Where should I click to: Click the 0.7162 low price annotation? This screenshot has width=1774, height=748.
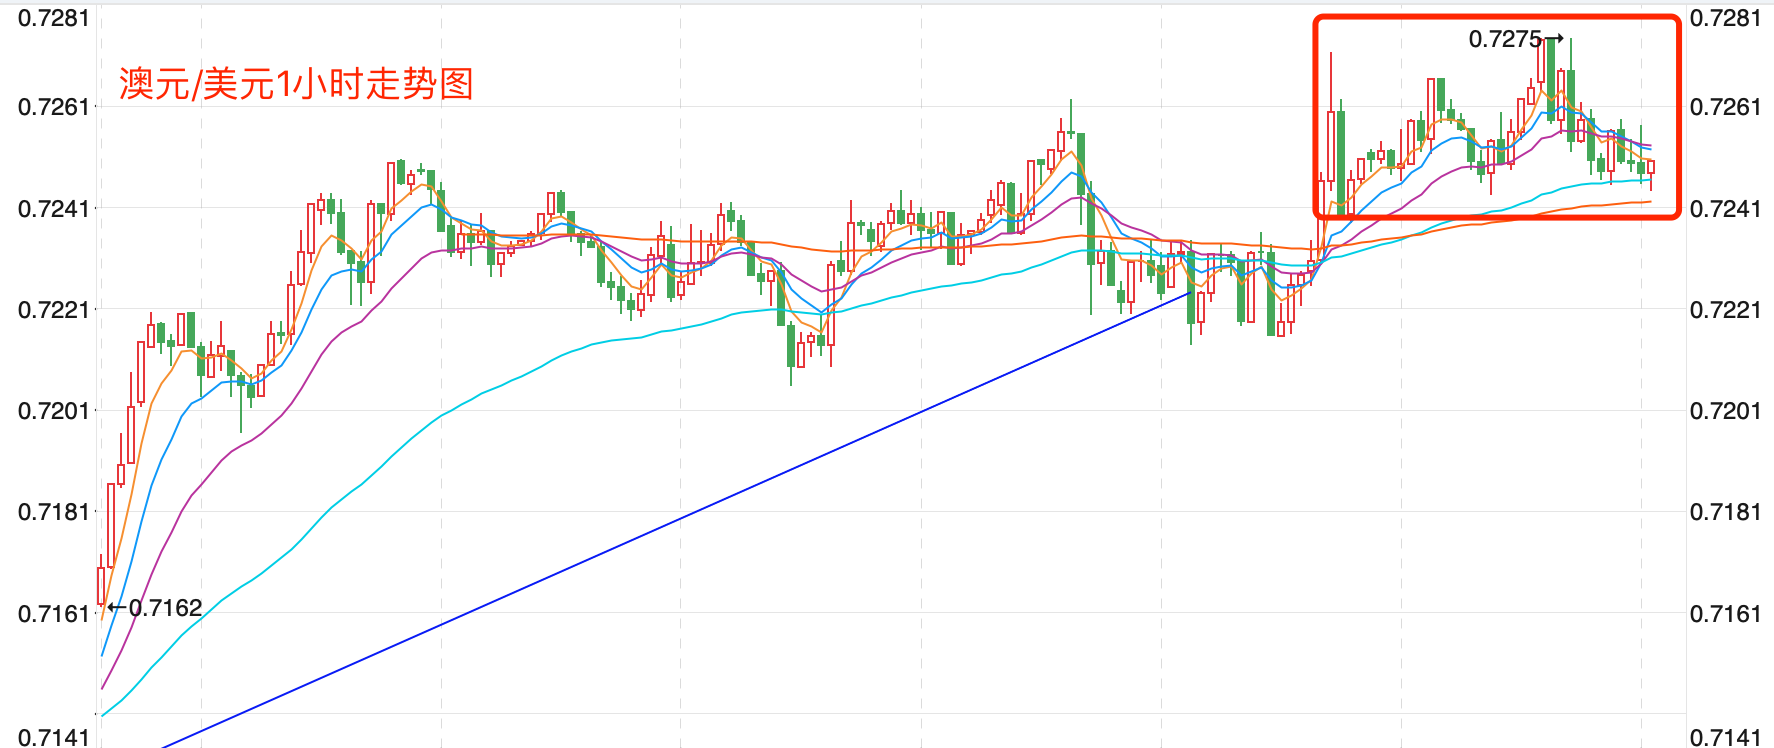pyautogui.click(x=165, y=608)
